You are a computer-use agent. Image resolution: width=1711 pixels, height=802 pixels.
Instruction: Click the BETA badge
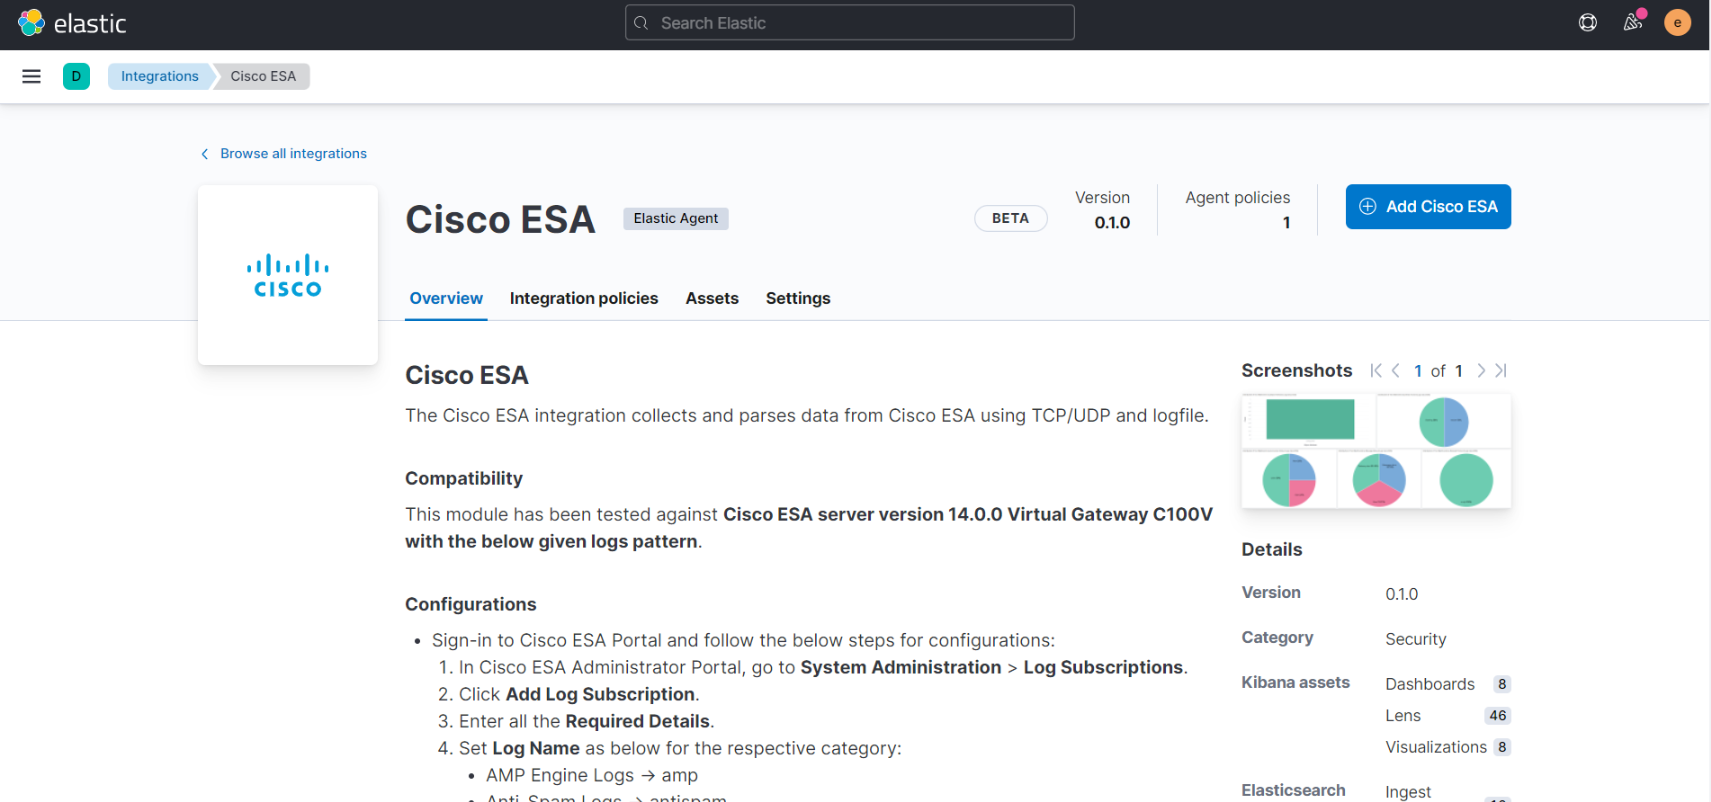coord(1011,218)
